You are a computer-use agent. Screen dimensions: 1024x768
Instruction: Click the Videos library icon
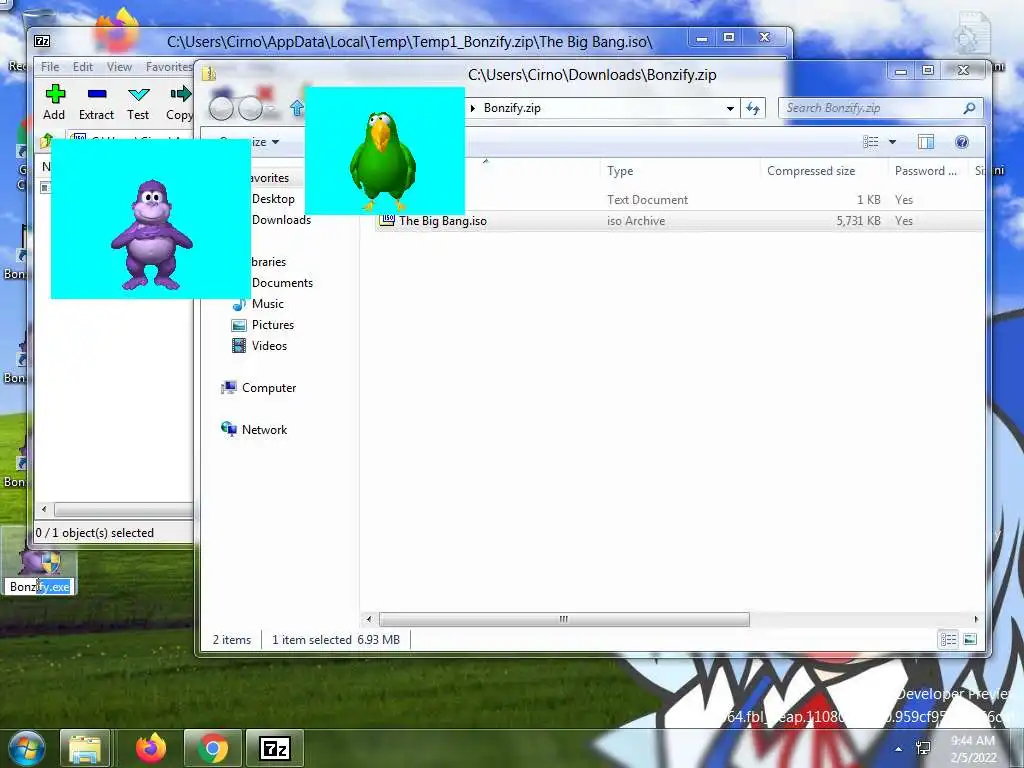coord(239,345)
